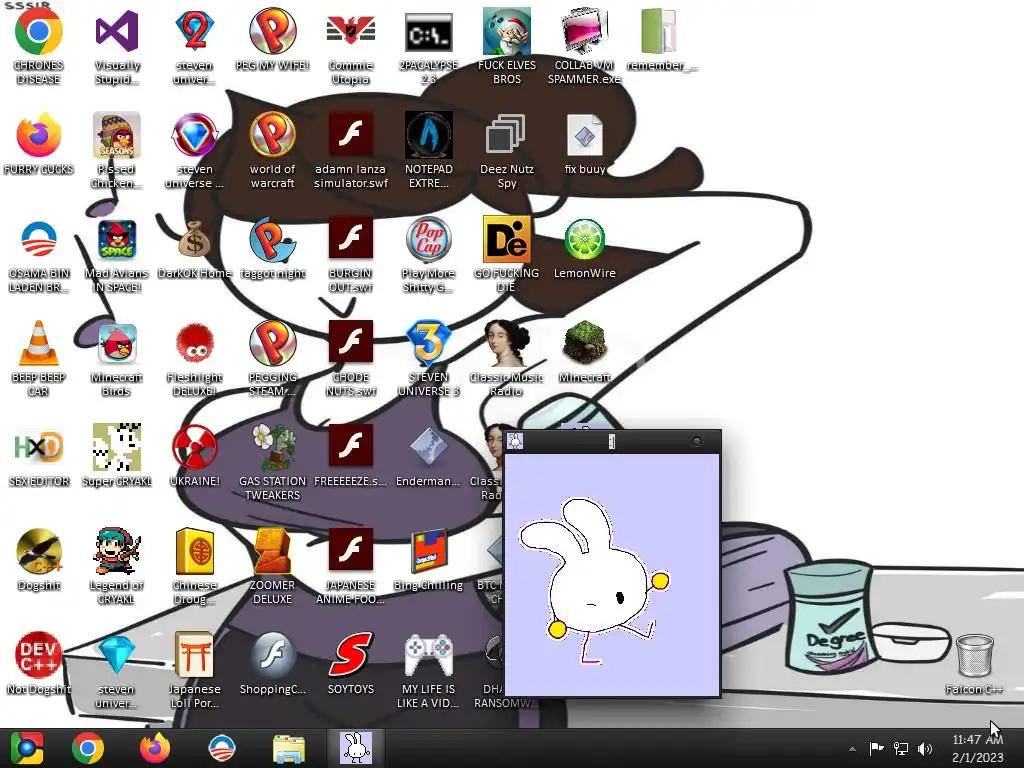Viewport: 1024px width, 768px height.
Task: Open the BURGIN OUT.swf flash file
Action: pyautogui.click(x=351, y=239)
